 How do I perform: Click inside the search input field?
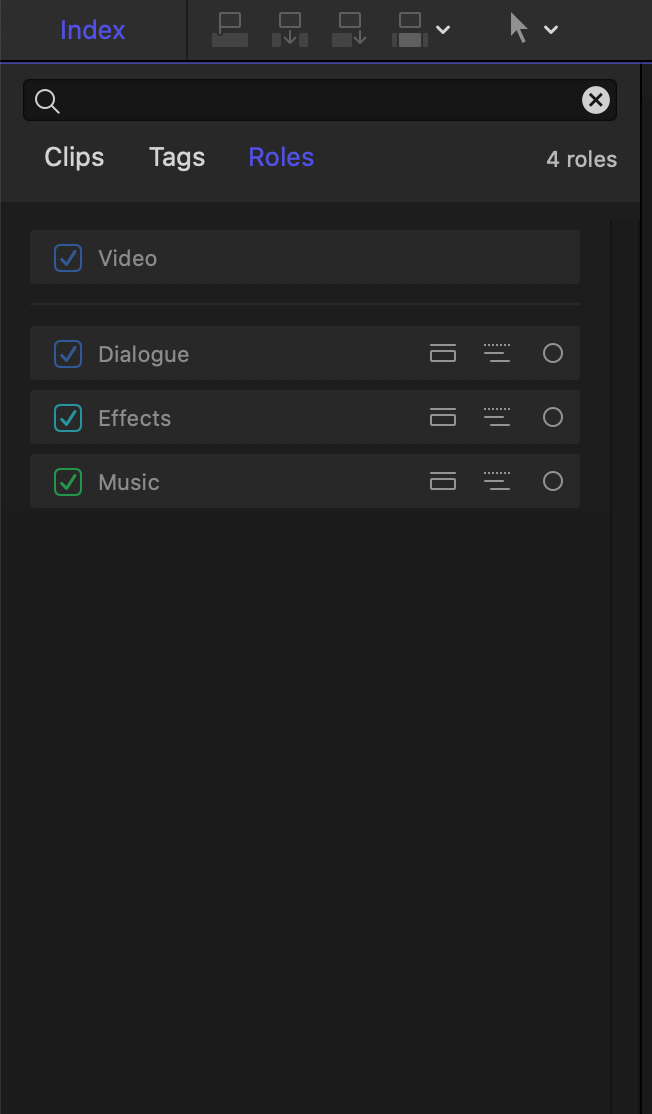pos(300,100)
